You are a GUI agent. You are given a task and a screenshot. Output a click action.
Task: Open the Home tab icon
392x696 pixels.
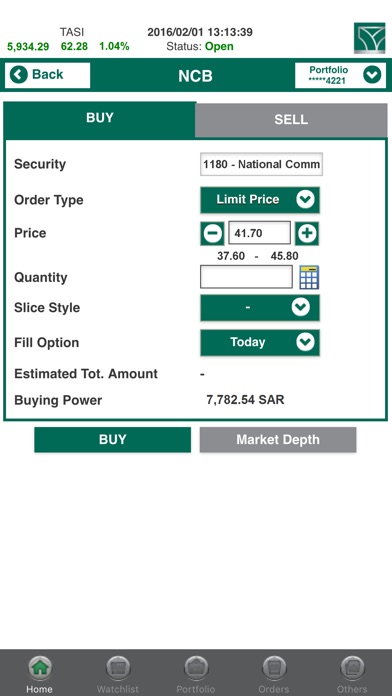pyautogui.click(x=40, y=668)
